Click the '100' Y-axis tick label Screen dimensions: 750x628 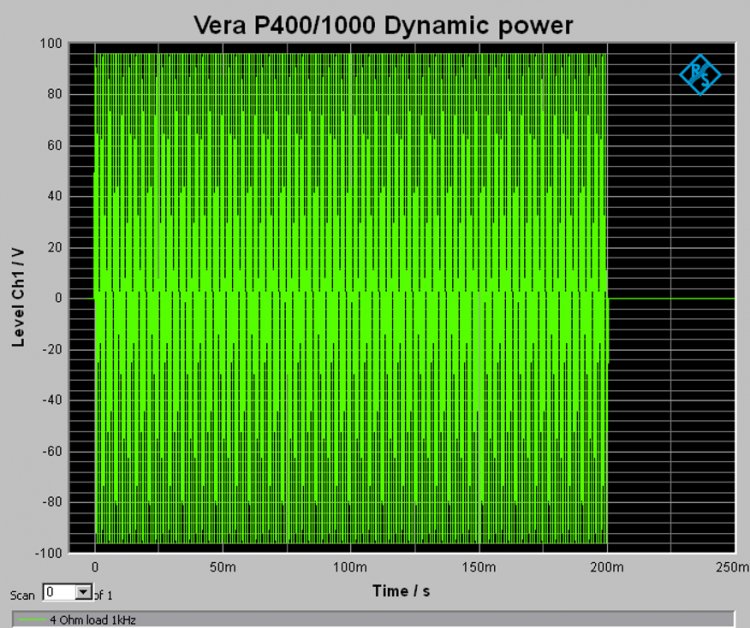[x=51, y=44]
